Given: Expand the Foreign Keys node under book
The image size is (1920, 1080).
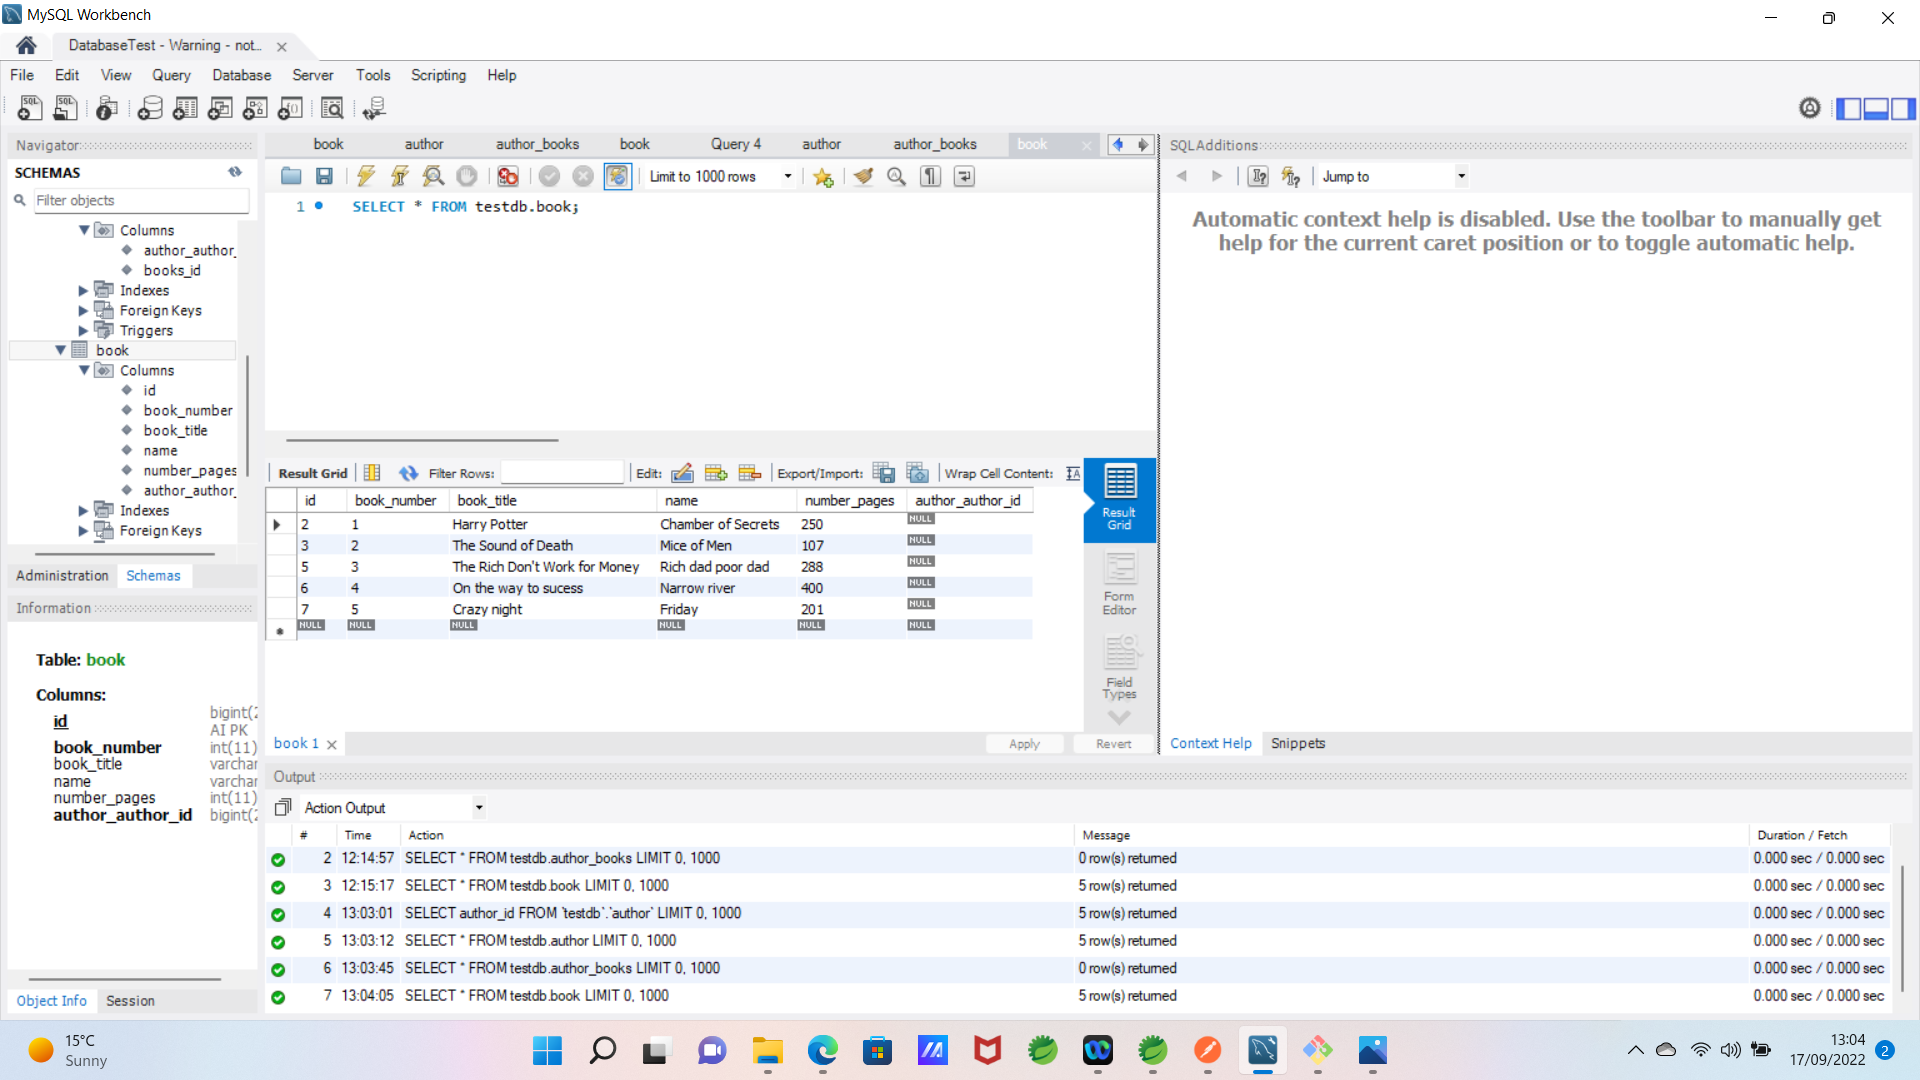Looking at the screenshot, I should (x=83, y=530).
